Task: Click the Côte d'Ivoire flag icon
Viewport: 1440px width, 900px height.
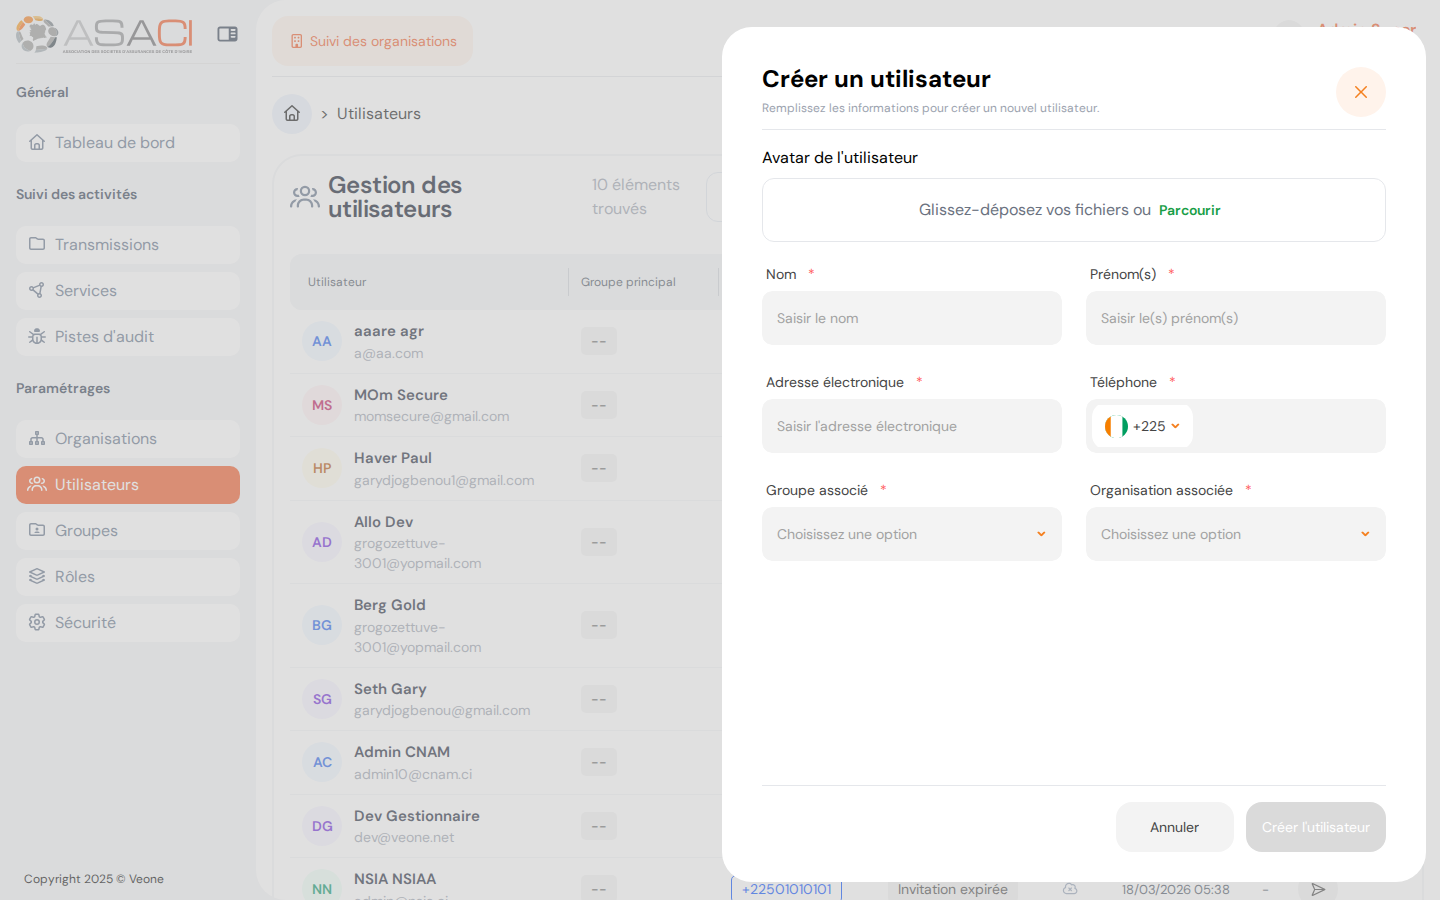Action: (x=1116, y=426)
